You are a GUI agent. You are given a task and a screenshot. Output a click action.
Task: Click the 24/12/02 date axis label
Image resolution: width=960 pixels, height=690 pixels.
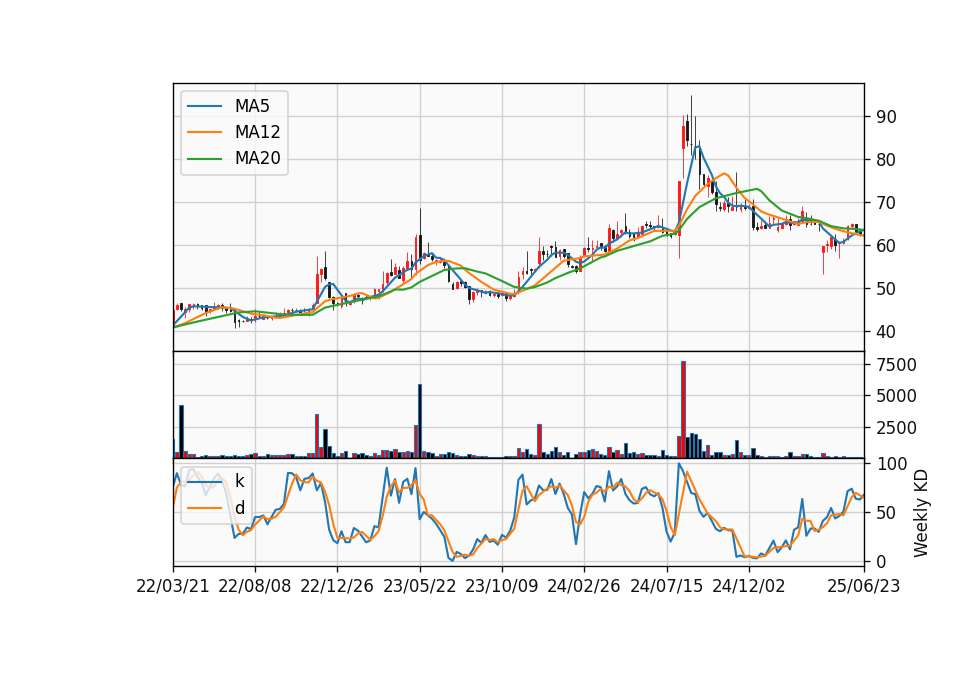point(748,586)
